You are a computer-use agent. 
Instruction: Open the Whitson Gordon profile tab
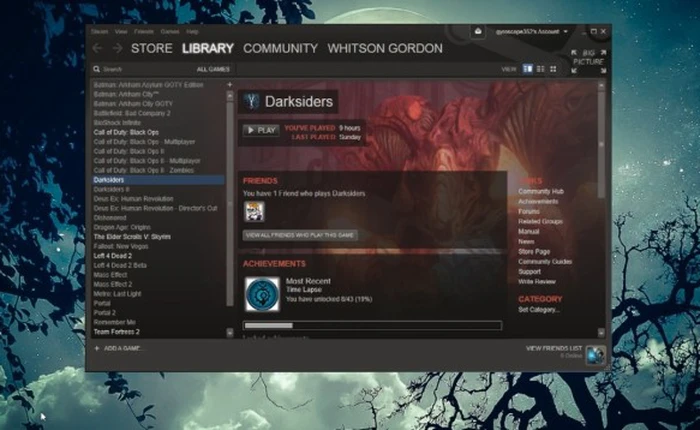pos(385,48)
